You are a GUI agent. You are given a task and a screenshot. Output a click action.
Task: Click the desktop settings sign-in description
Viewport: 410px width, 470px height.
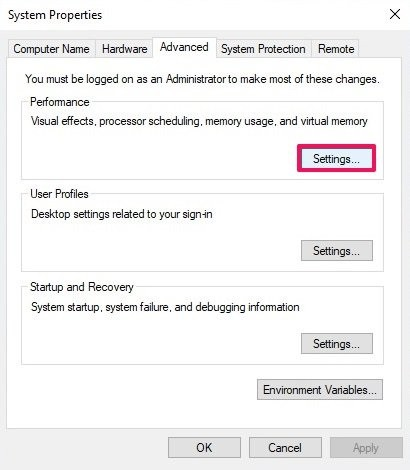122,214
